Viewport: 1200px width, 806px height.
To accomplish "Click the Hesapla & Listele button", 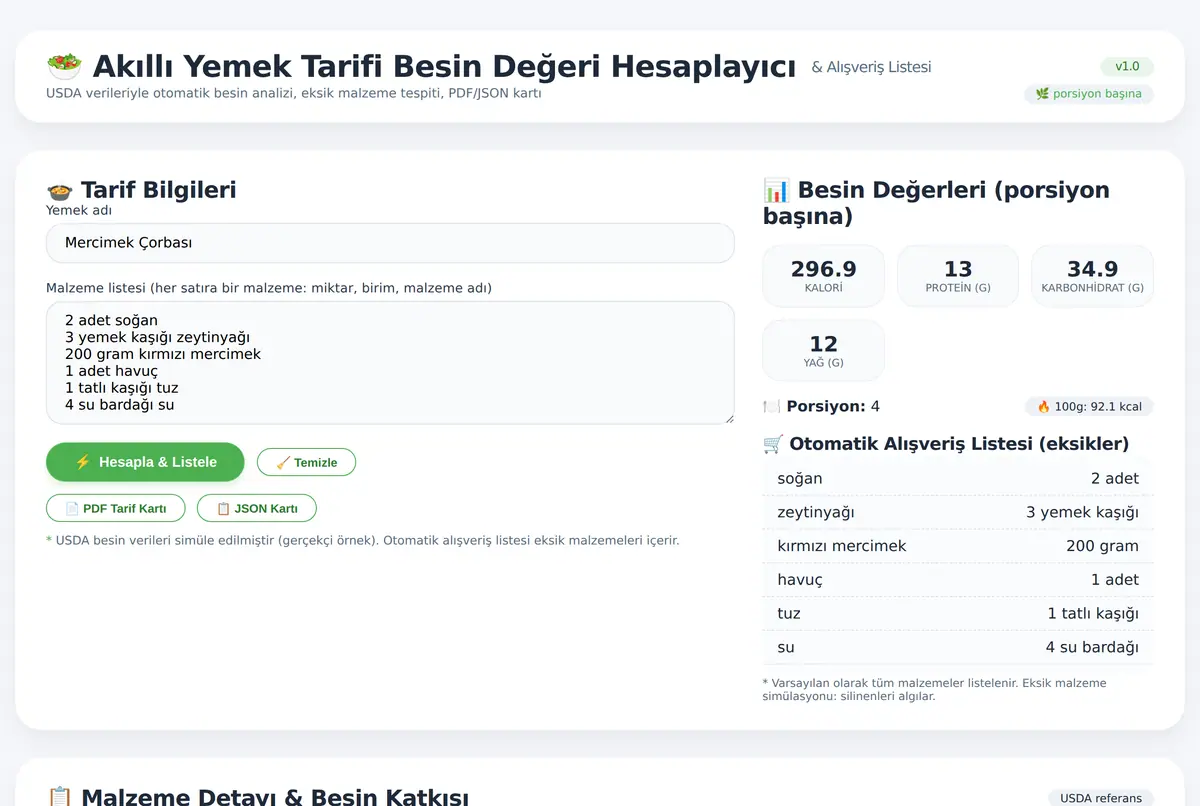I will tap(145, 462).
